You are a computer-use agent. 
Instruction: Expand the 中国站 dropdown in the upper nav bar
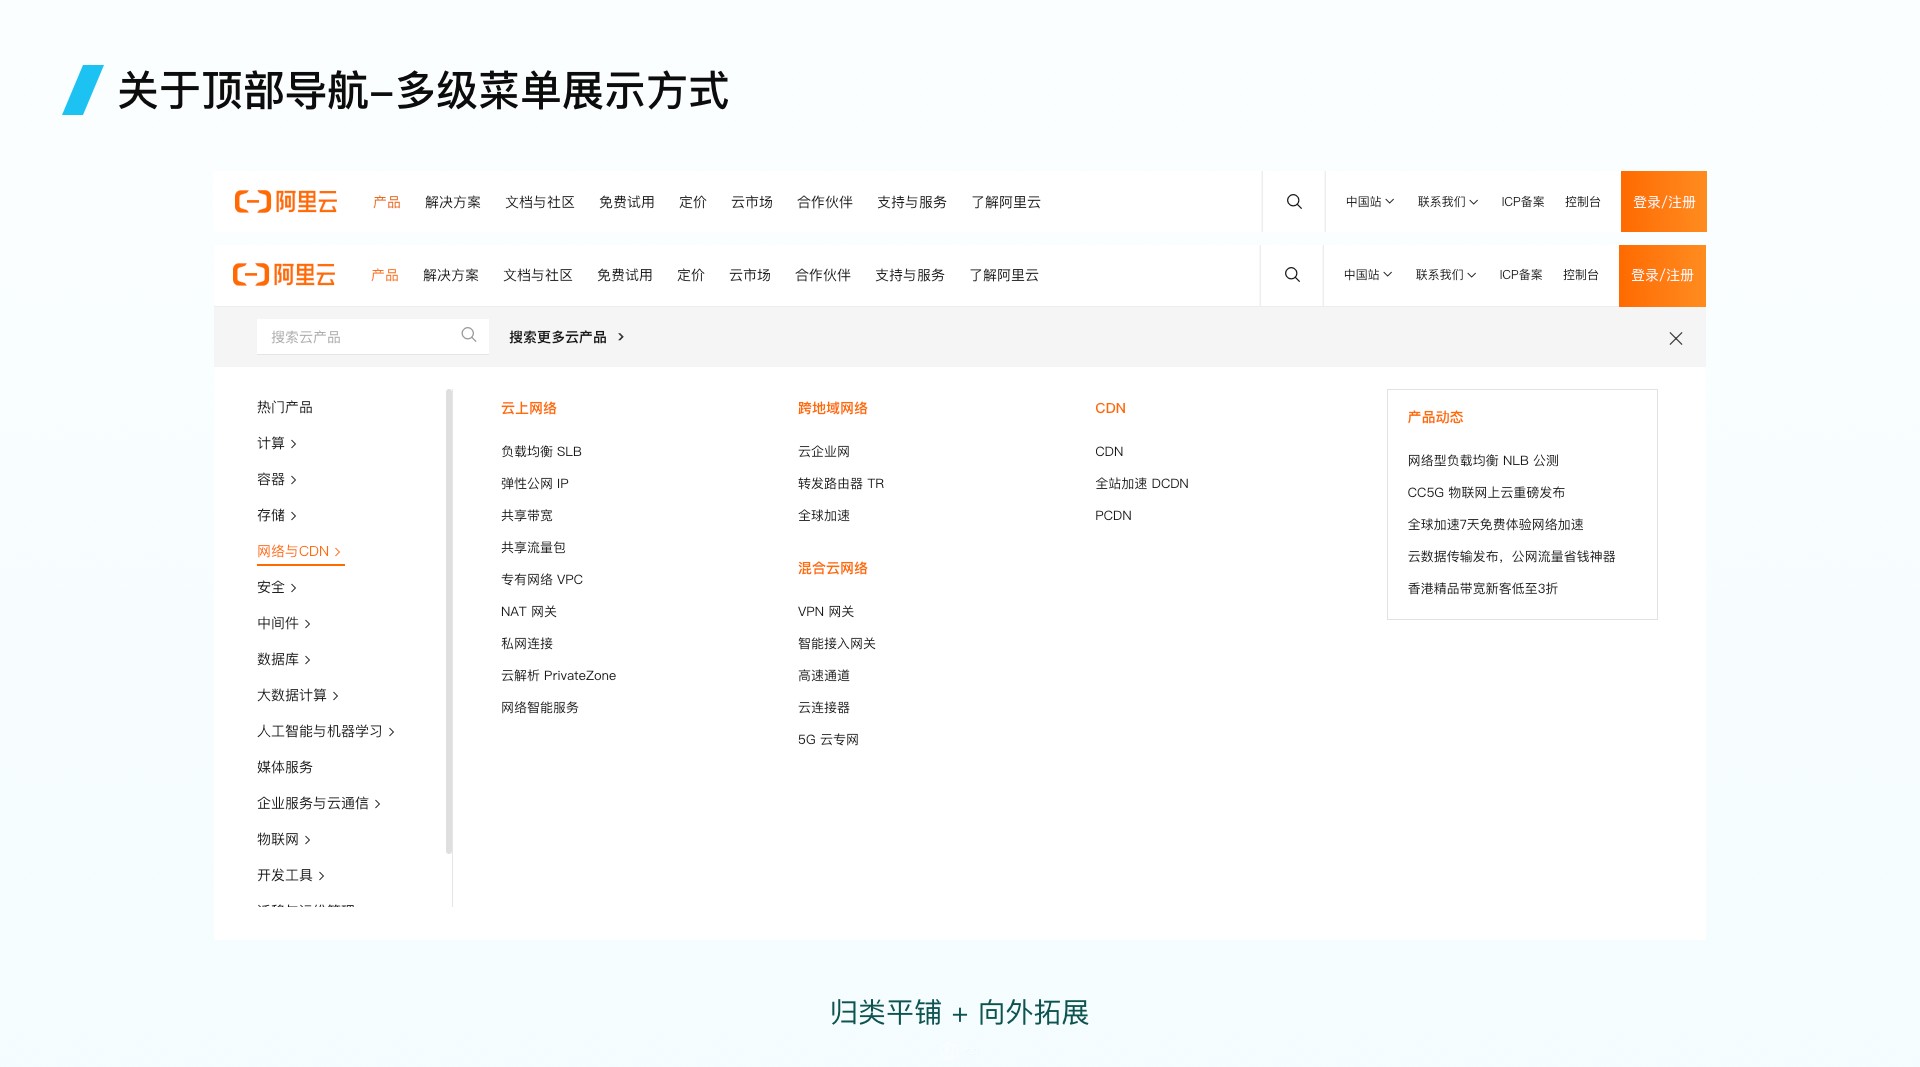pos(1370,202)
